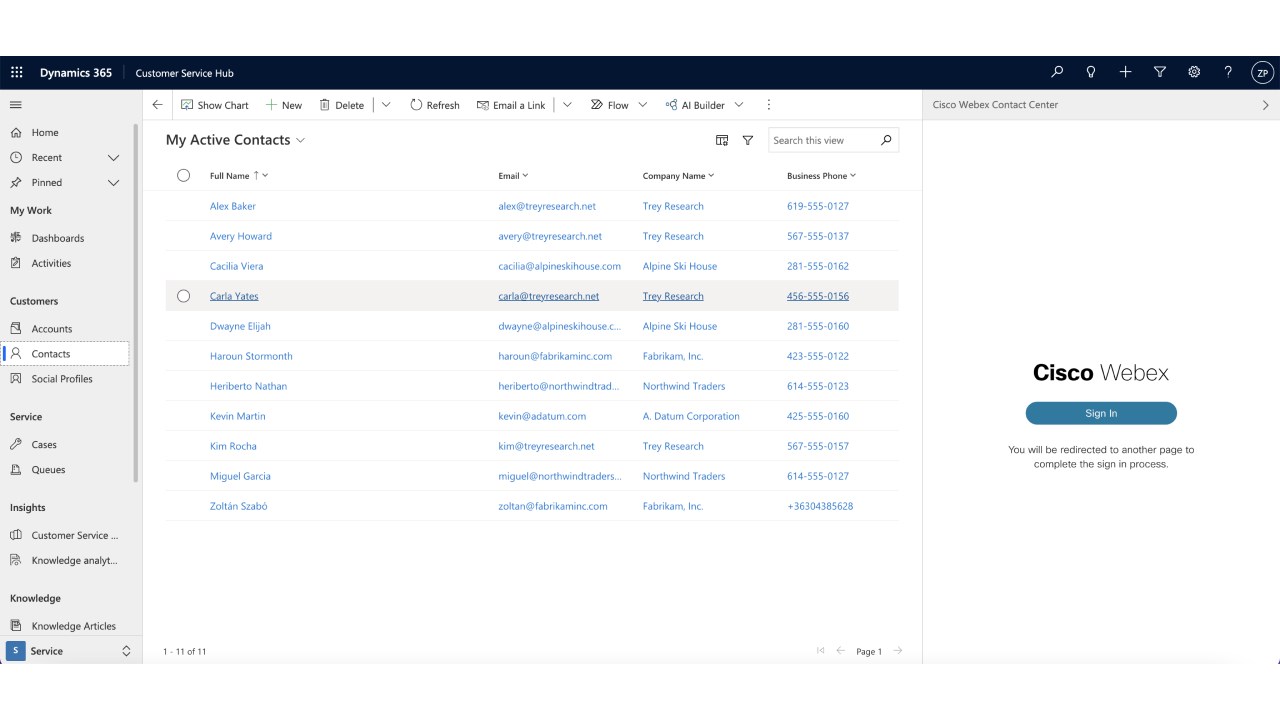The height and width of the screenshot is (720, 1280).
Task: Go to next page arrow
Action: [x=898, y=651]
